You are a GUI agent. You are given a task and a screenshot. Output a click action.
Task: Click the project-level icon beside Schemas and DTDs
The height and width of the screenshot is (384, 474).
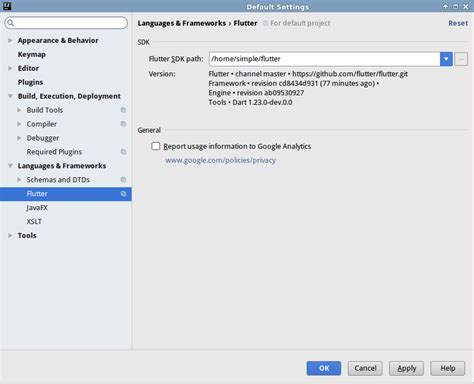pos(123,180)
